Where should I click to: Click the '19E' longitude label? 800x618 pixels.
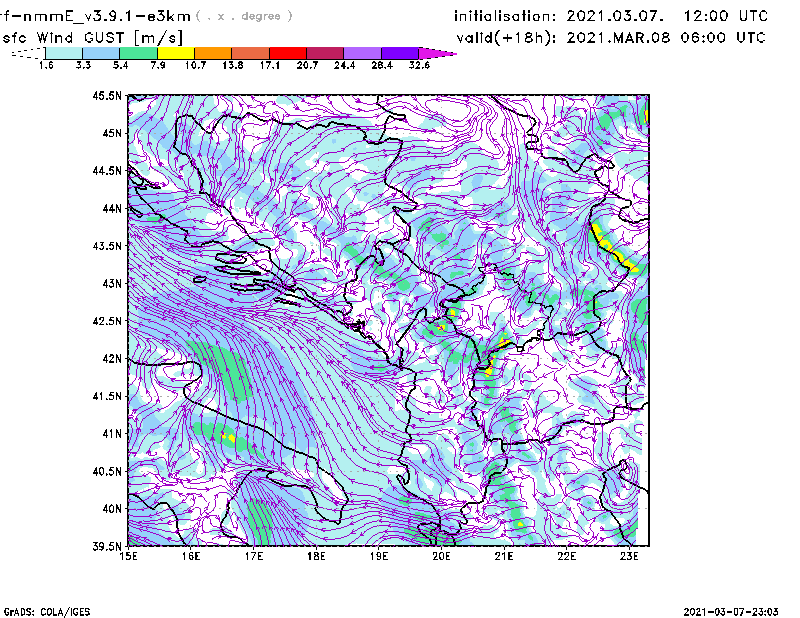tap(379, 556)
